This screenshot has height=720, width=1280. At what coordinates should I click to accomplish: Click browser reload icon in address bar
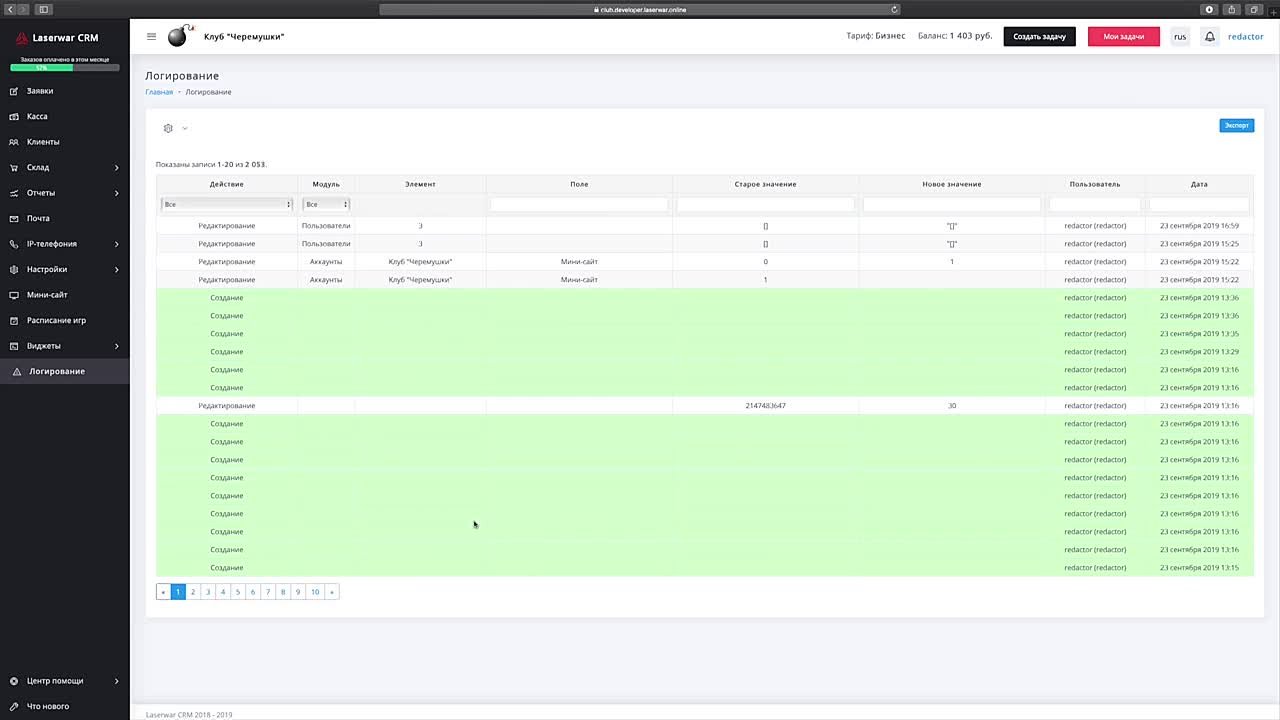pos(894,9)
